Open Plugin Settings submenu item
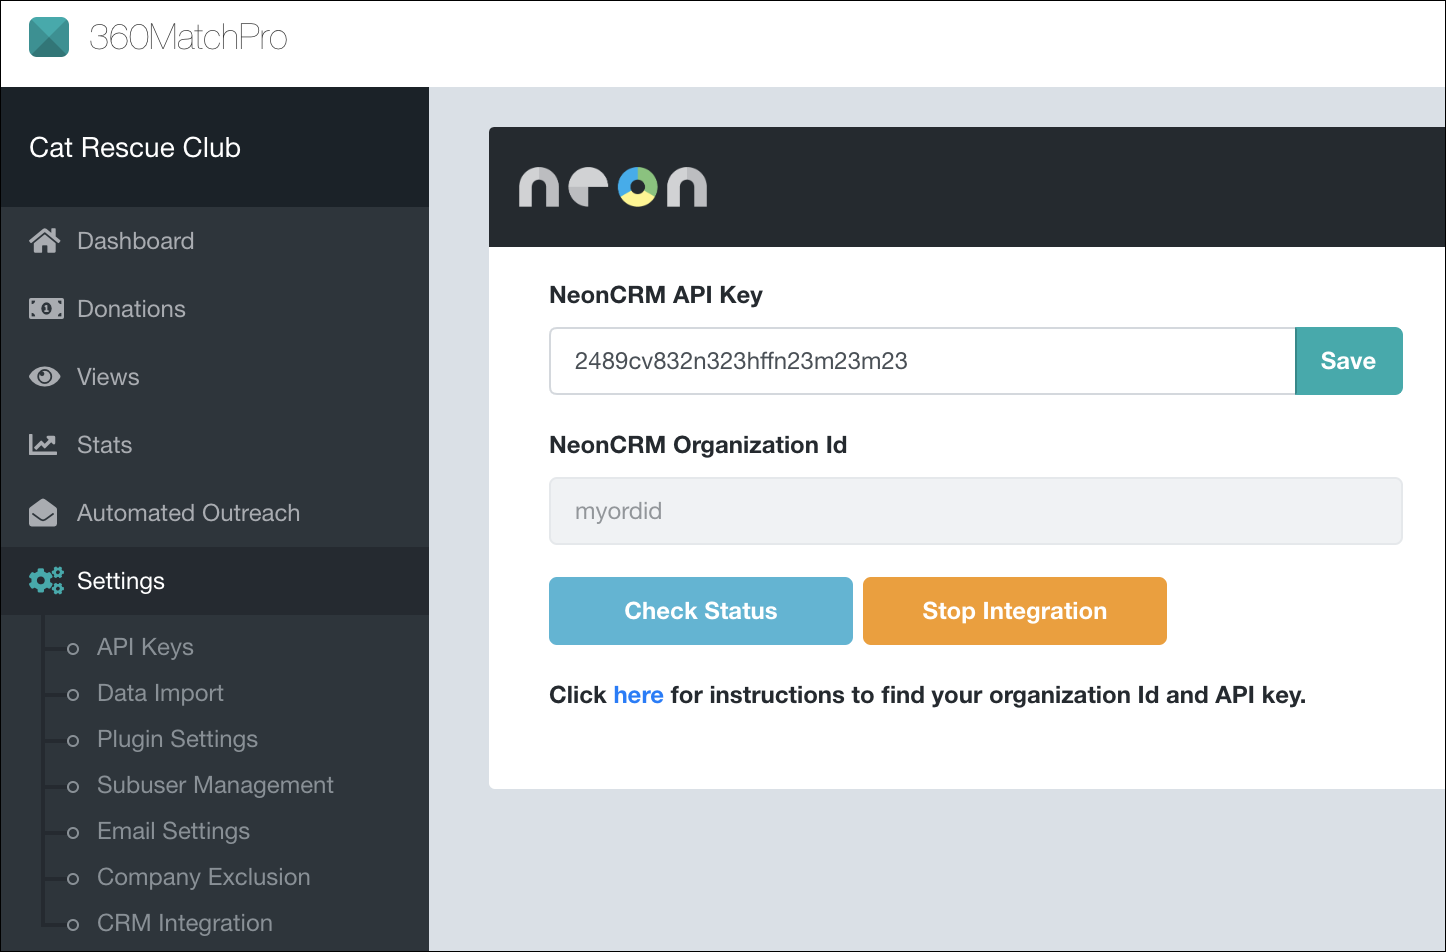1446x952 pixels. 177,739
